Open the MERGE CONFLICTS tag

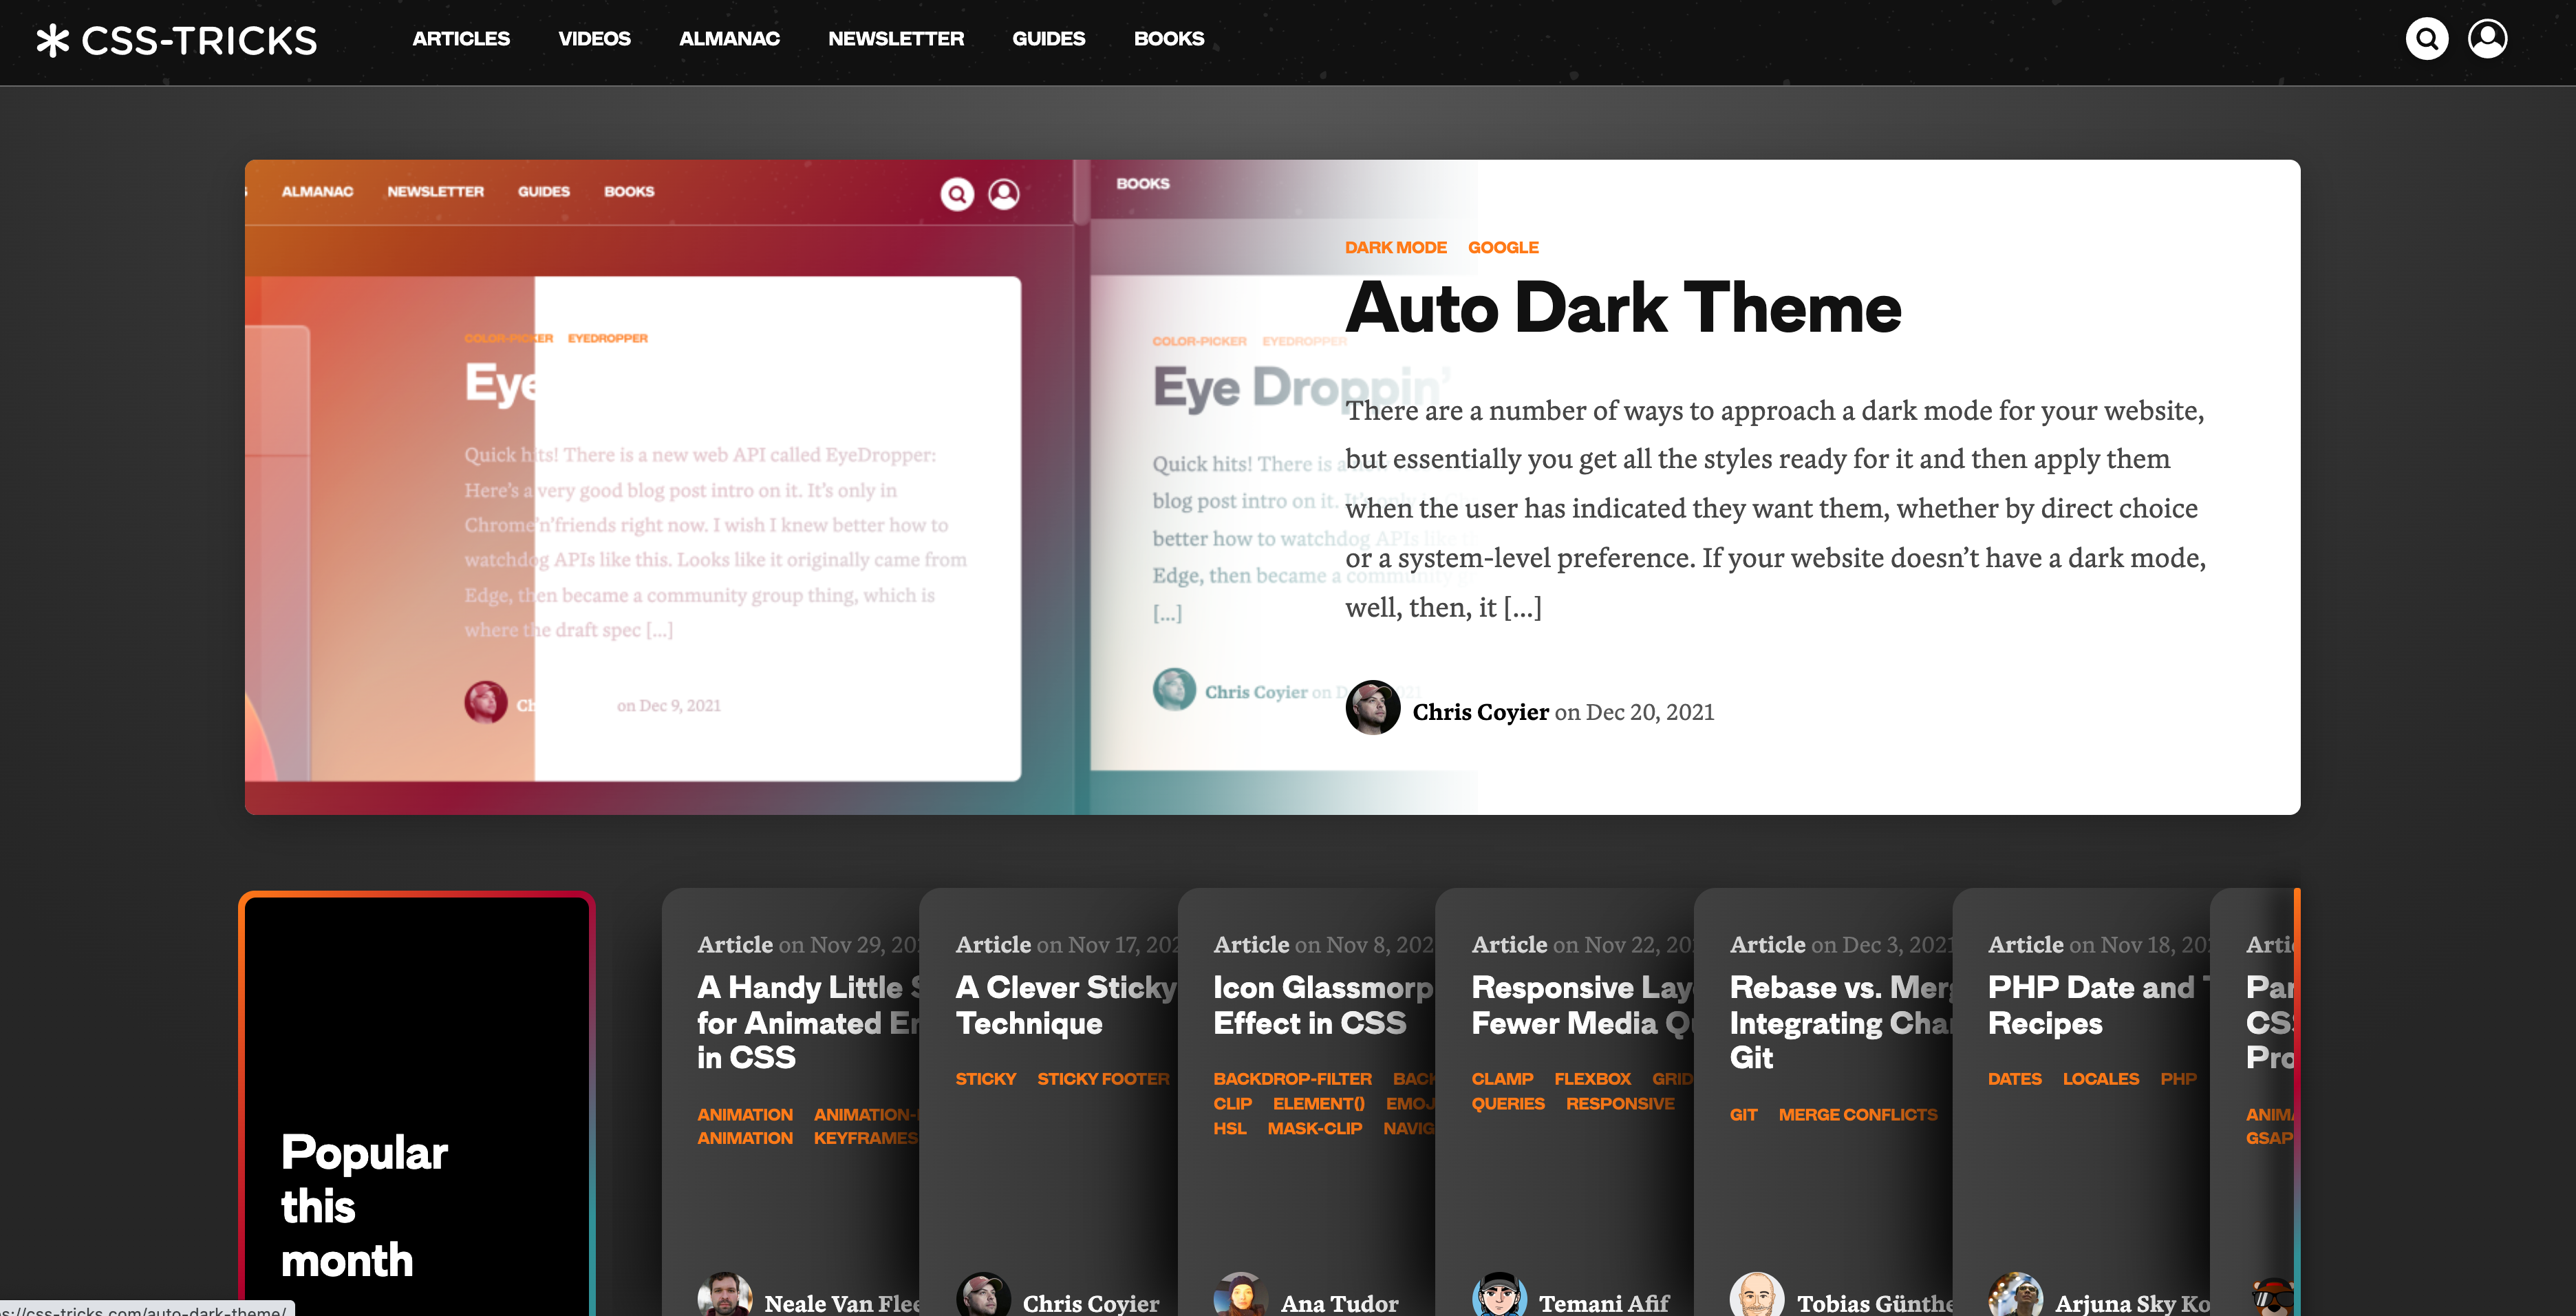pos(1857,1114)
